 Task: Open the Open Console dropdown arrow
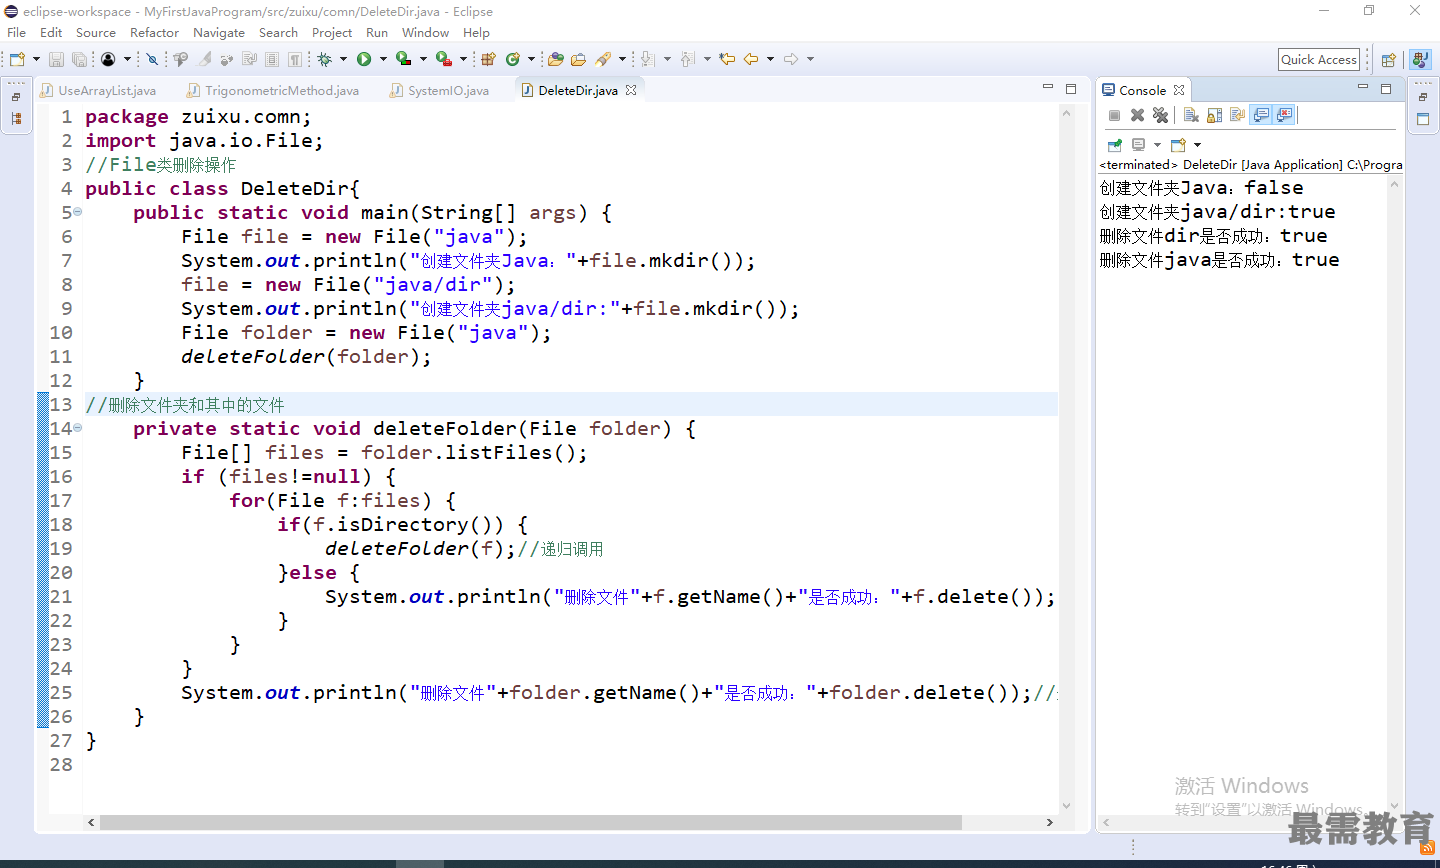click(x=1197, y=144)
